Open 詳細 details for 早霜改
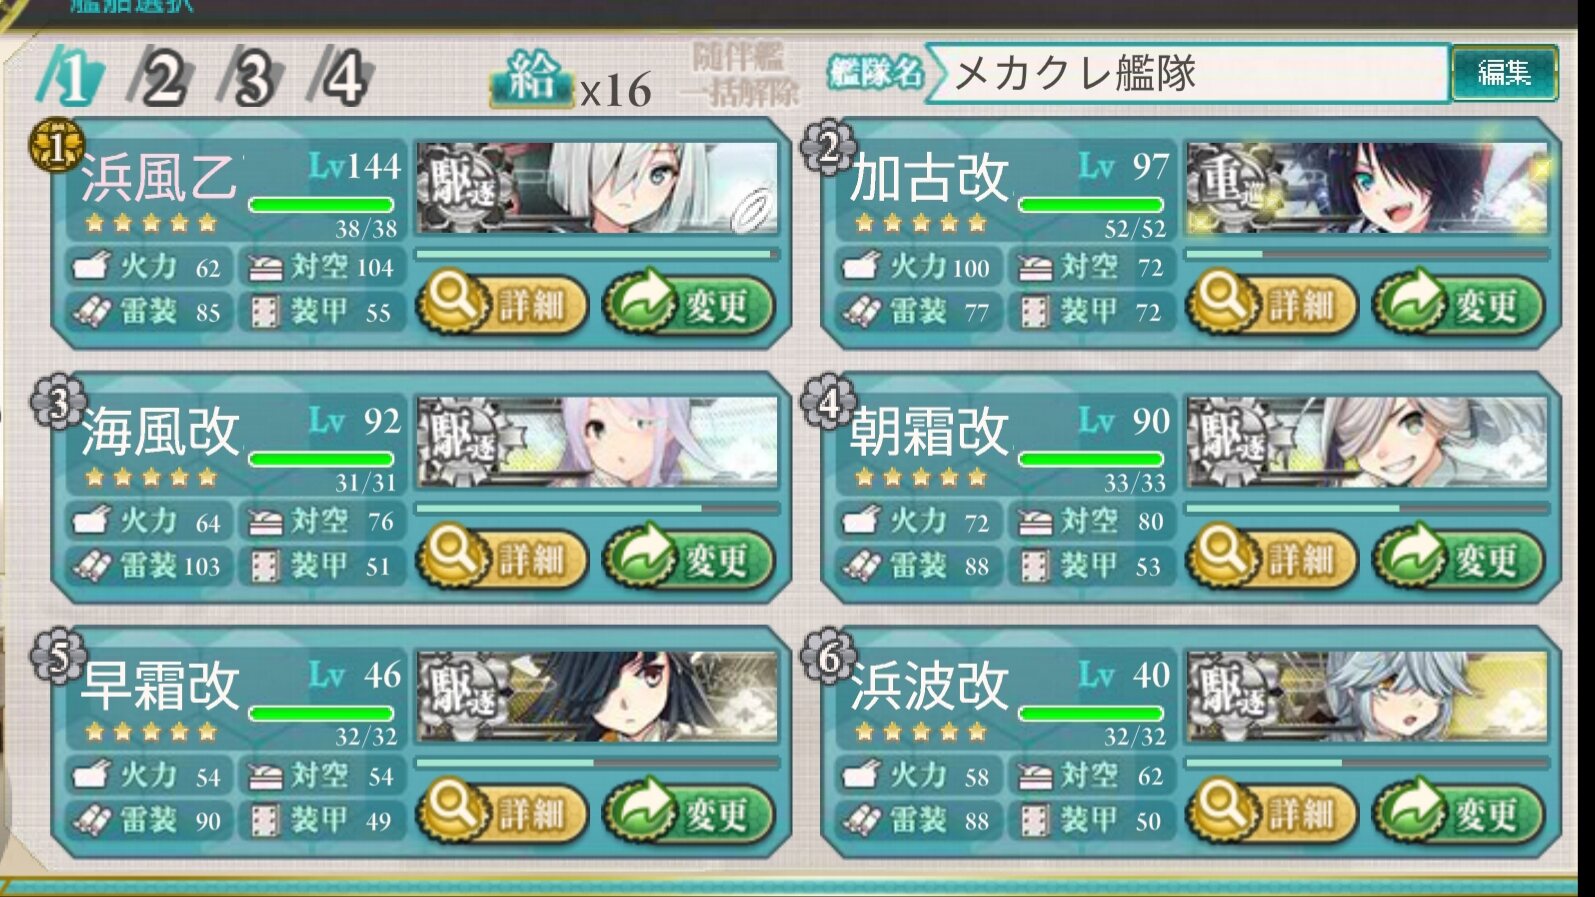Viewport: 1595px width, 897px height. point(502,812)
